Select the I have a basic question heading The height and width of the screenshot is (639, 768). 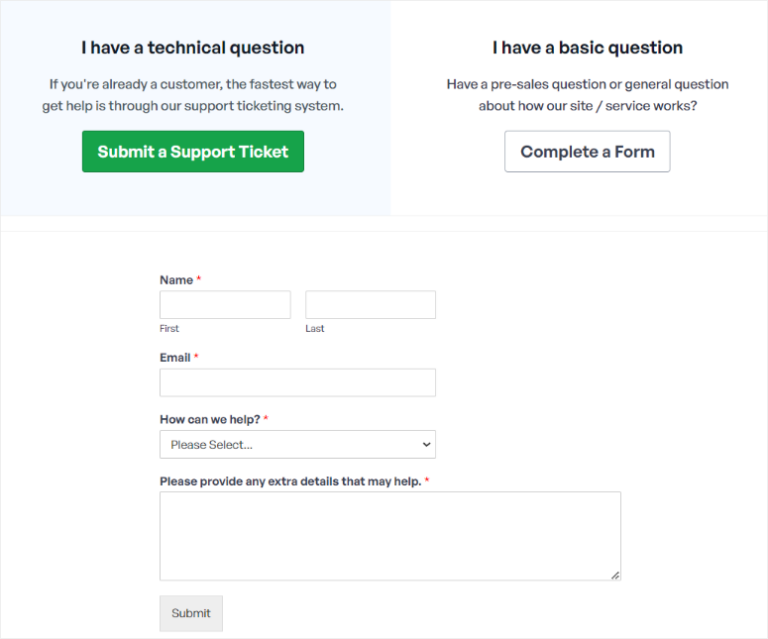coord(588,48)
